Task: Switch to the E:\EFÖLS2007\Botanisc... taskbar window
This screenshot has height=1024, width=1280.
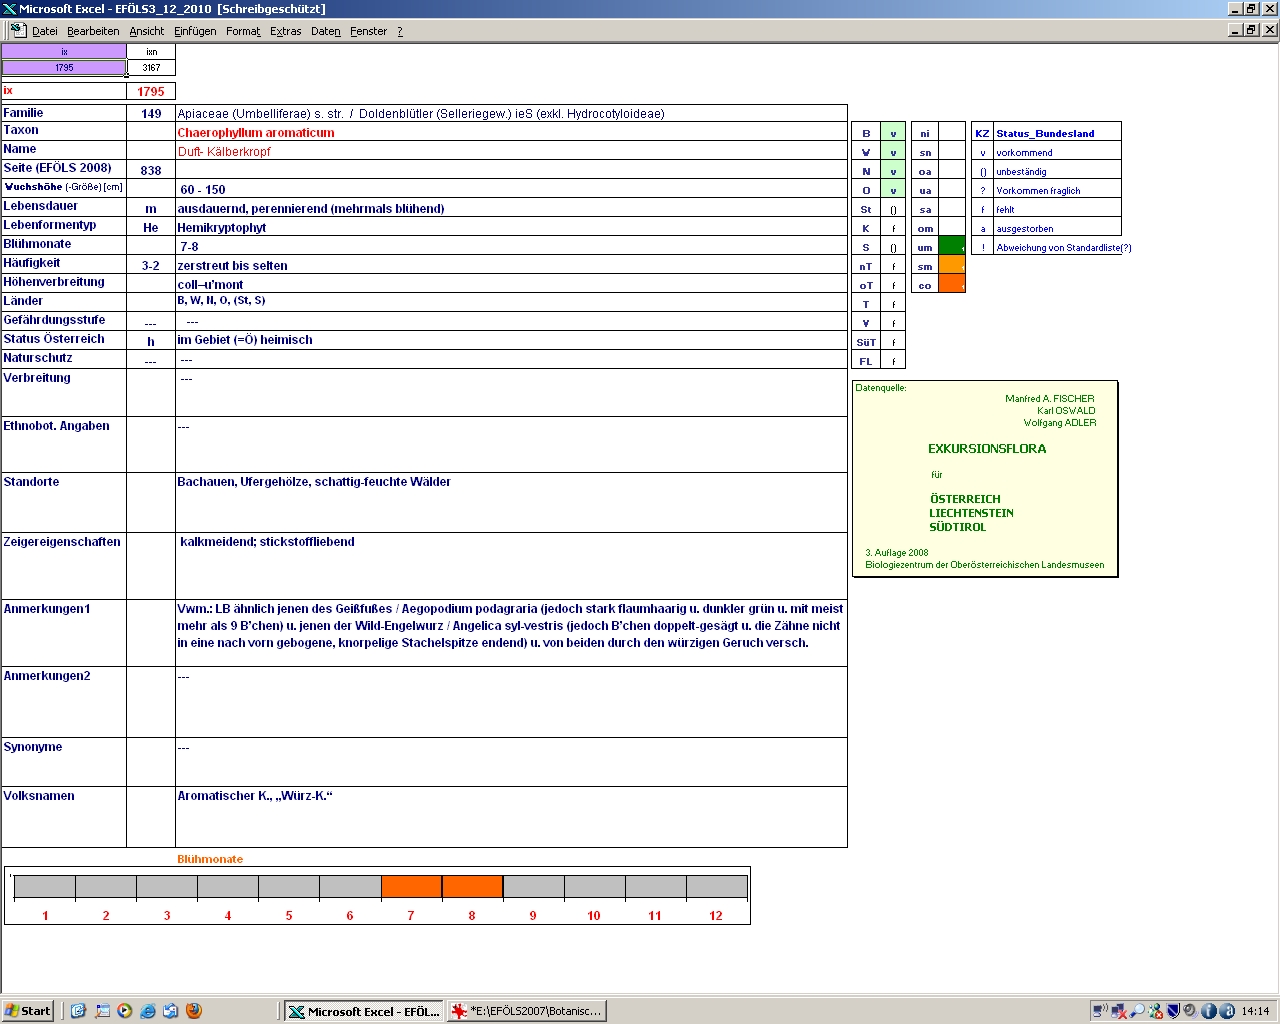Action: coord(527,1011)
